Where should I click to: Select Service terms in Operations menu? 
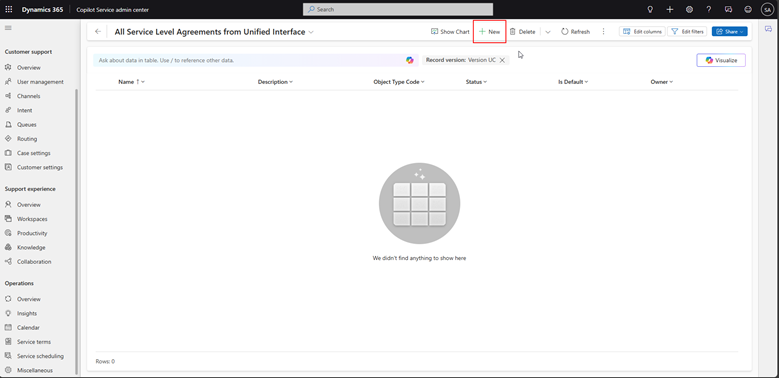tap(34, 342)
